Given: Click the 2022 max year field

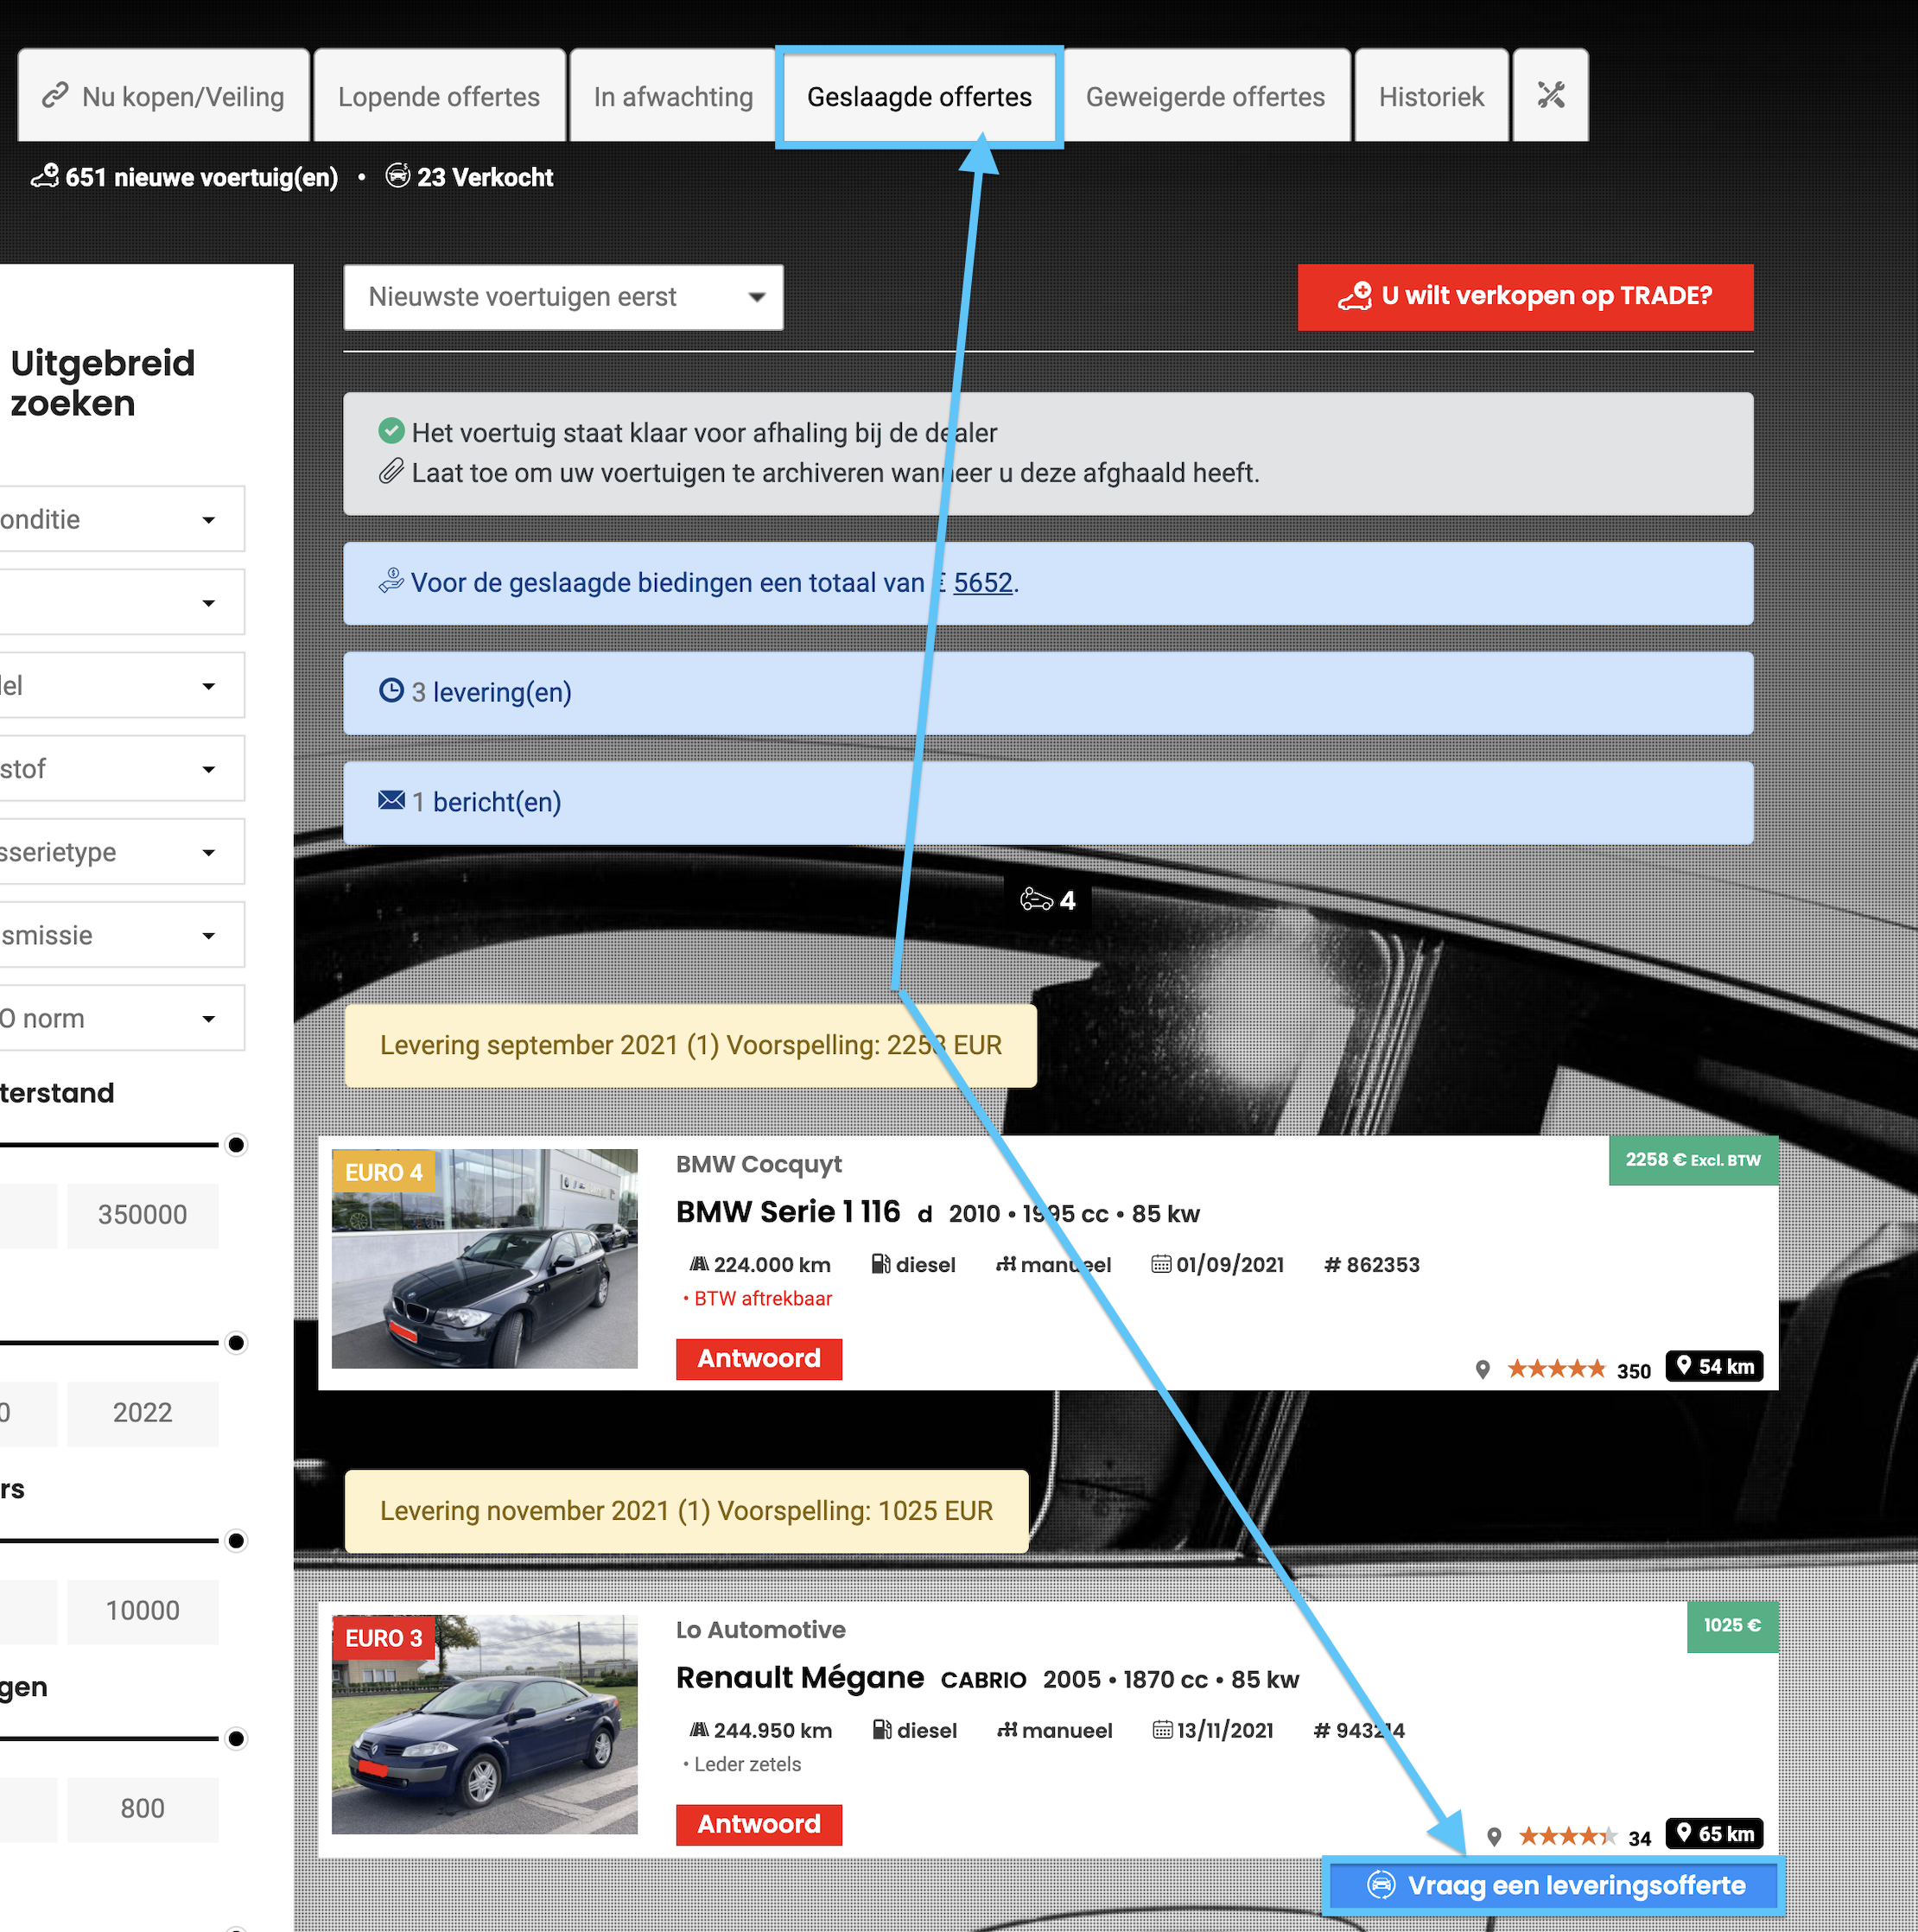Looking at the screenshot, I should 143,1413.
